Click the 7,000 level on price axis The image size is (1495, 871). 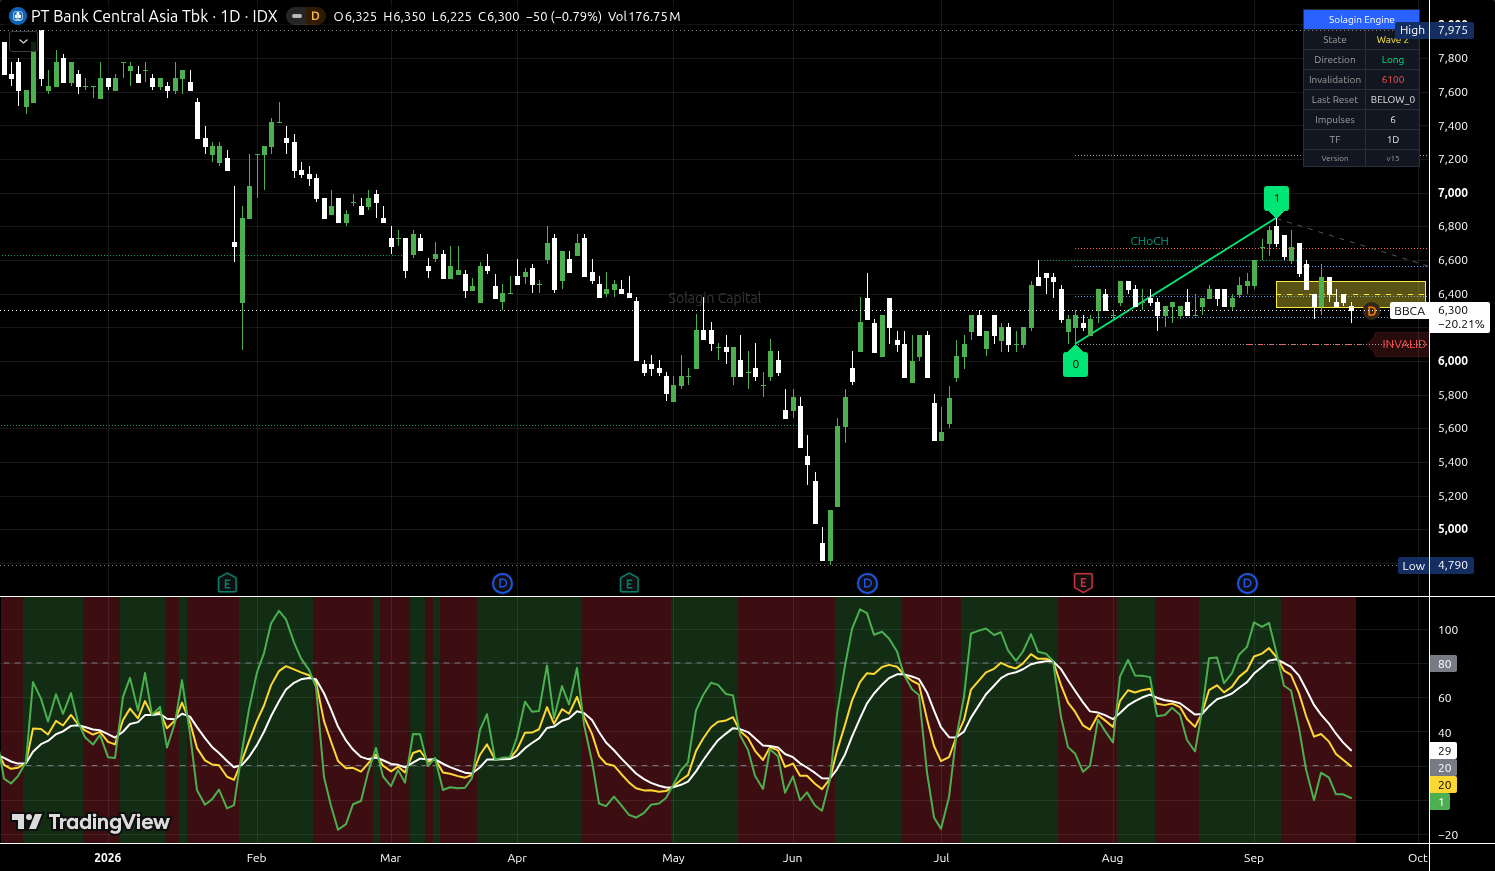(x=1452, y=193)
